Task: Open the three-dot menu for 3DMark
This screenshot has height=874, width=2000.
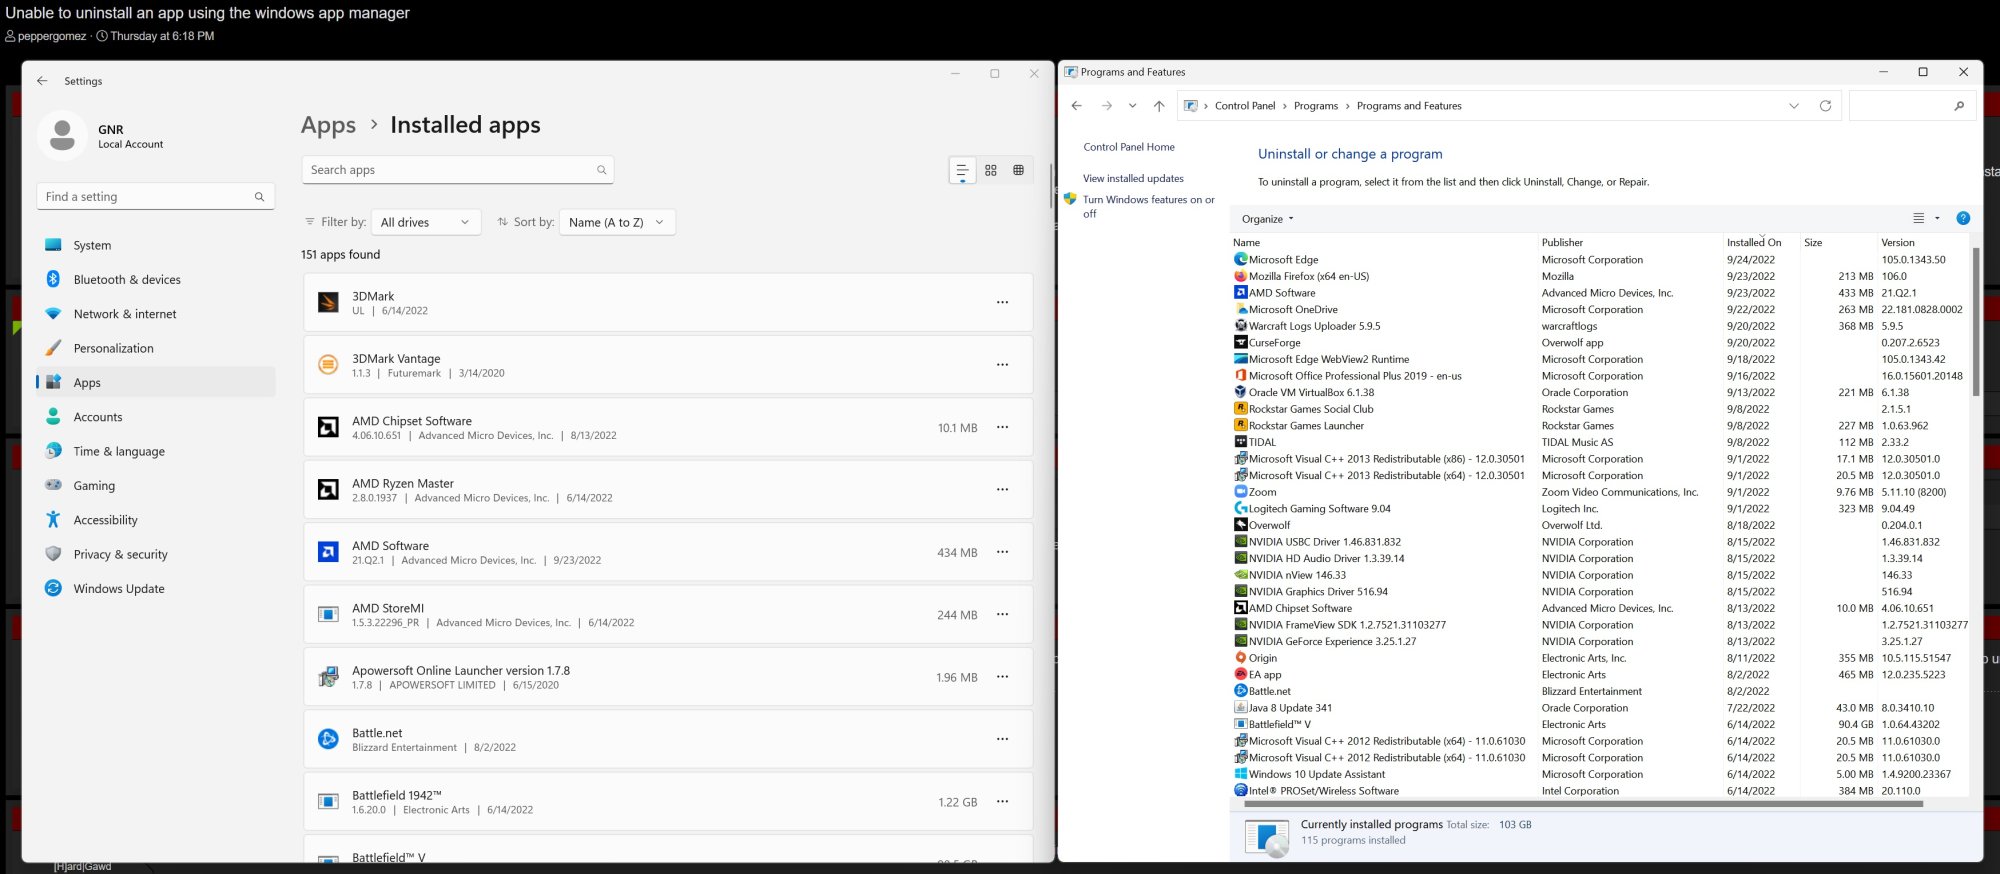Action: (1002, 303)
